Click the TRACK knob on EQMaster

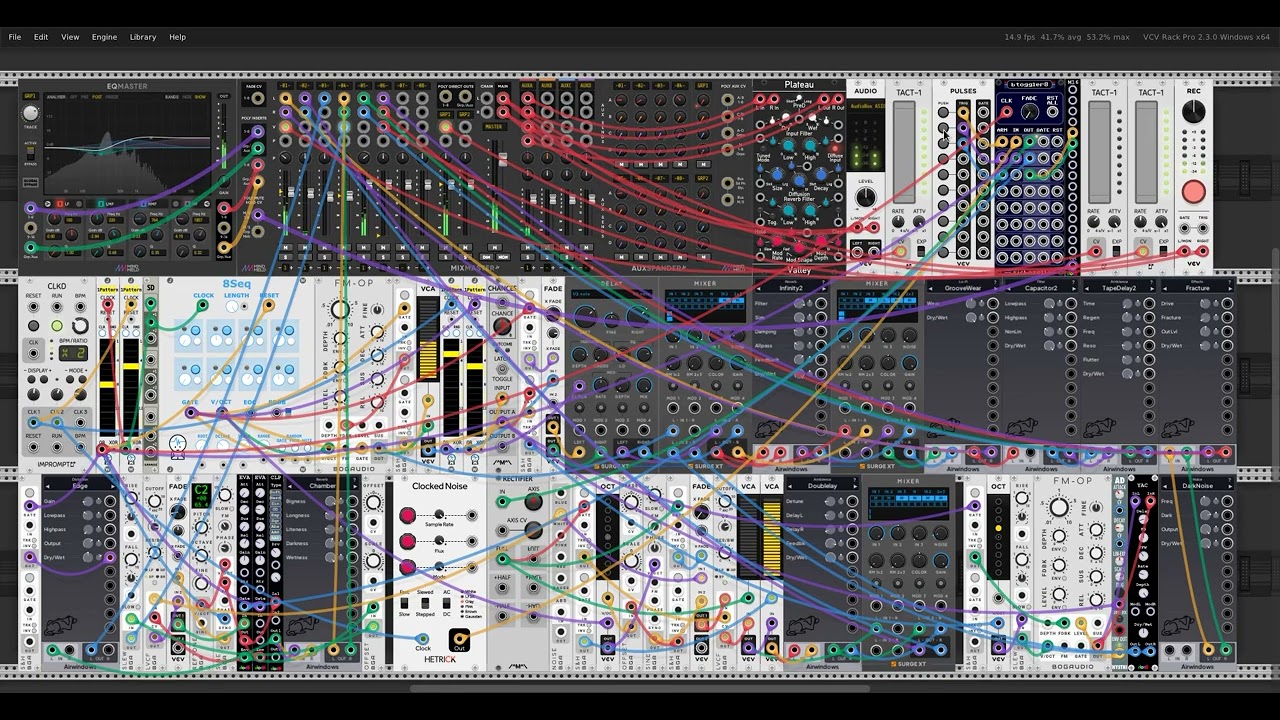(30, 113)
